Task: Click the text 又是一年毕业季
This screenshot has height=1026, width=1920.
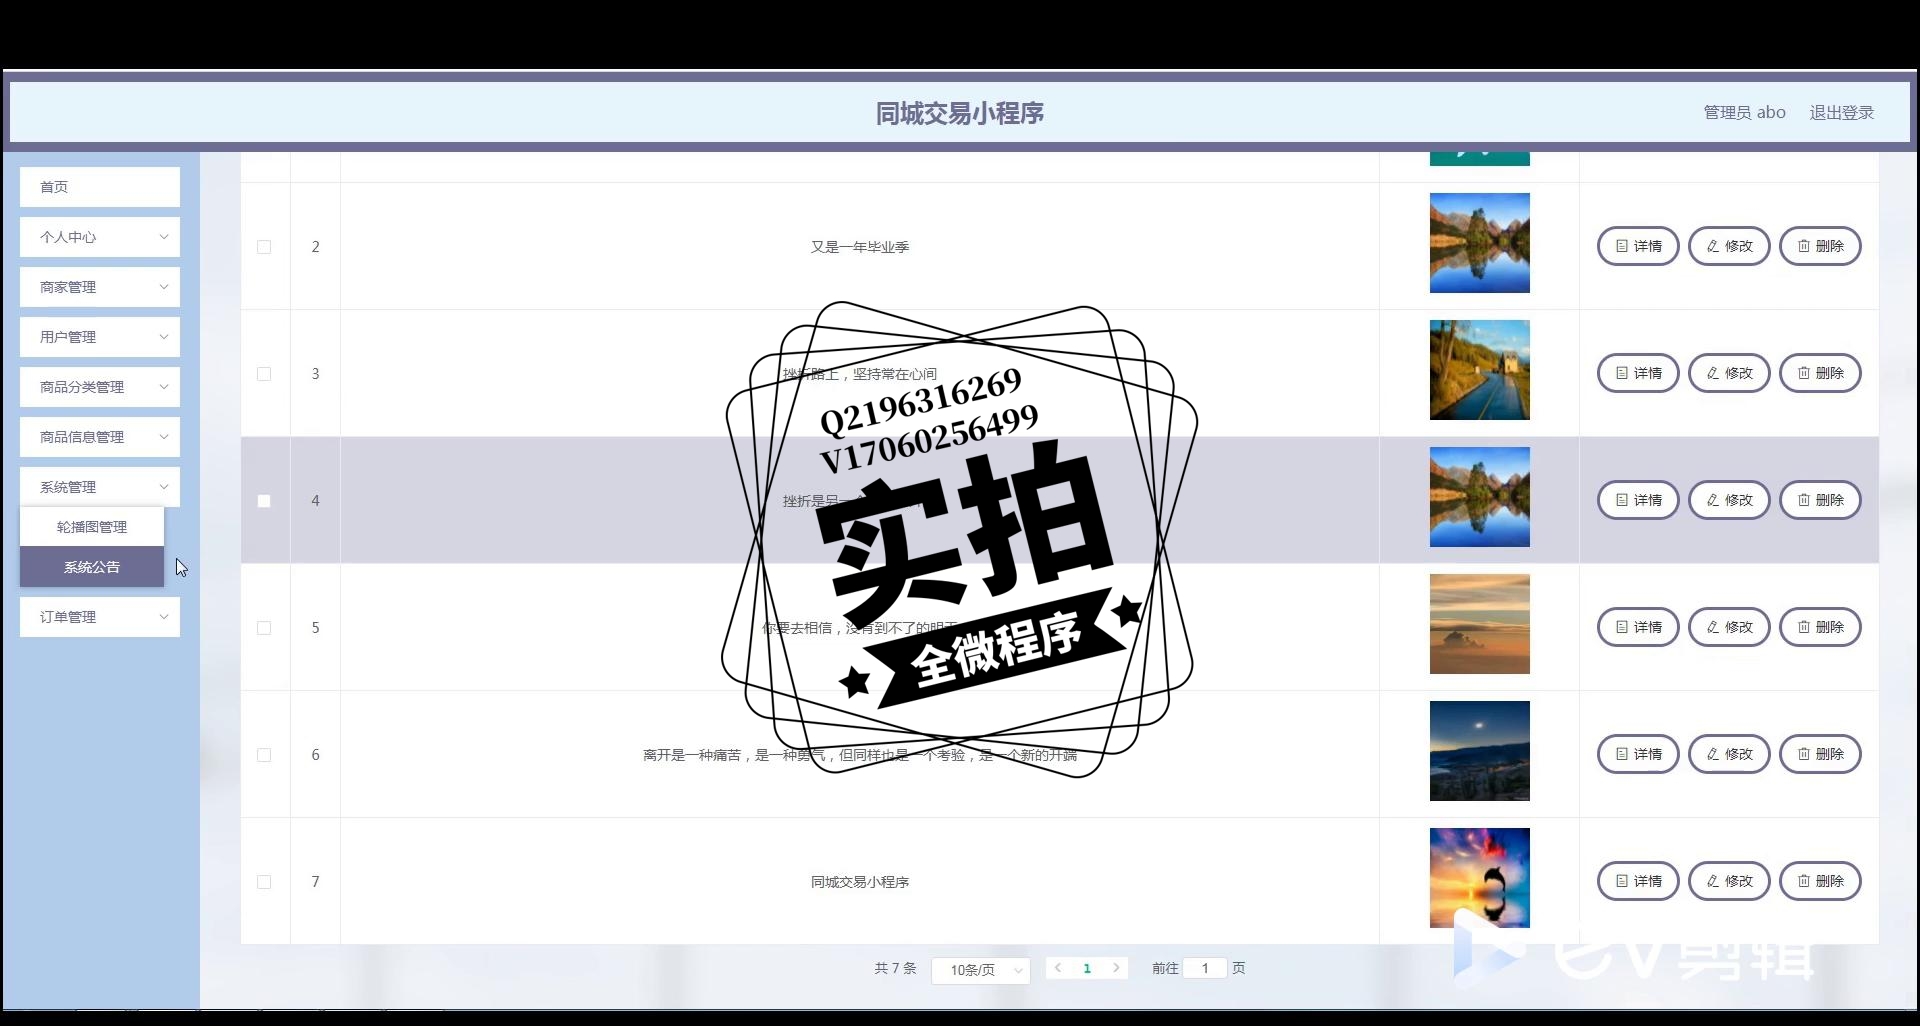Action: (x=860, y=247)
